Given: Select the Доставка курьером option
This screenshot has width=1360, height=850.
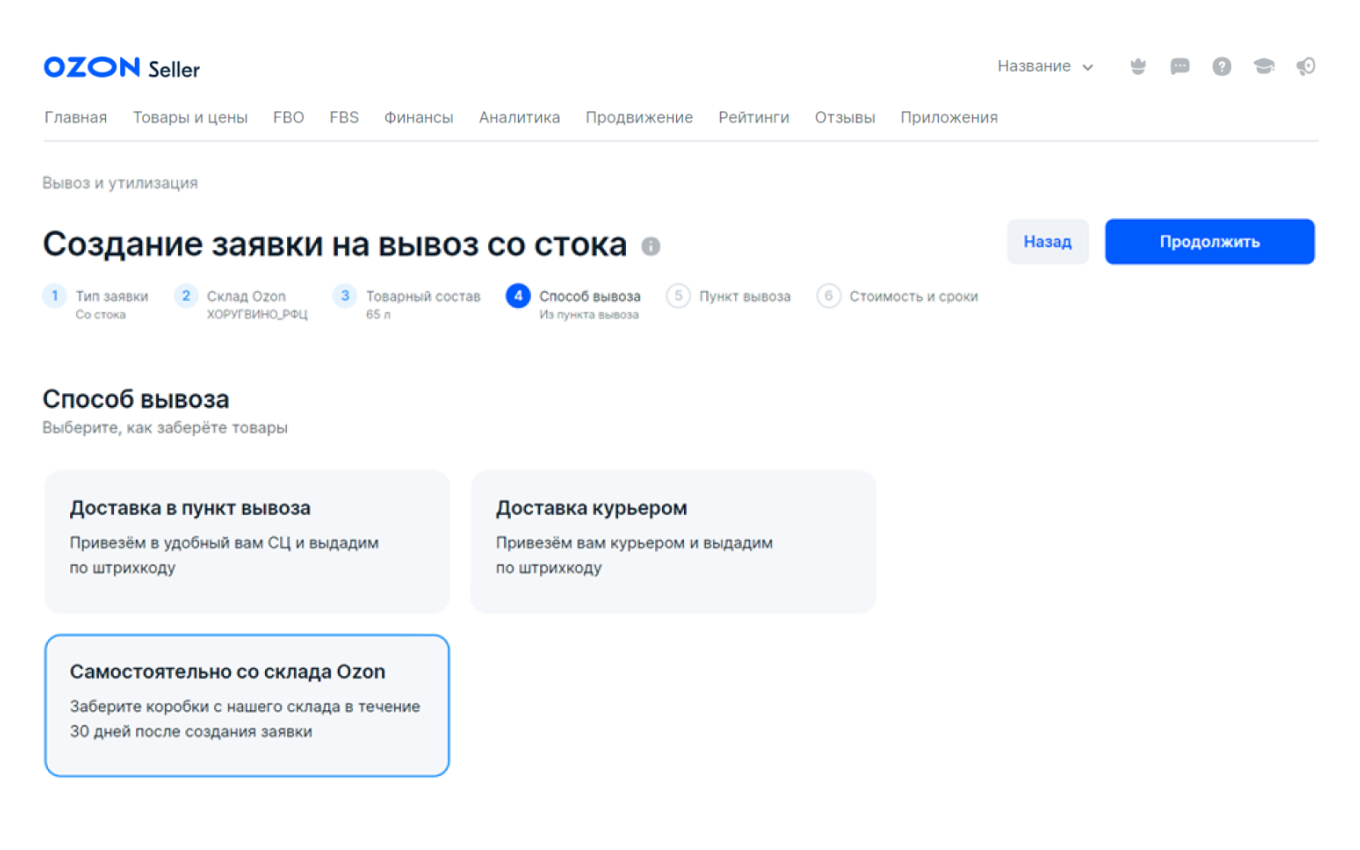Looking at the screenshot, I should 673,540.
